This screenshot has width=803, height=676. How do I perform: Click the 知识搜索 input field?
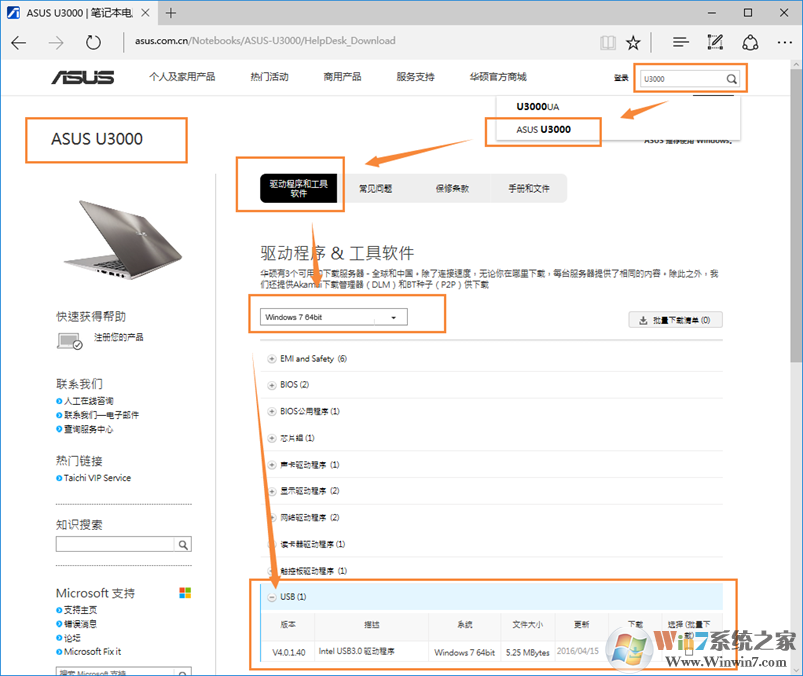[x=115, y=545]
